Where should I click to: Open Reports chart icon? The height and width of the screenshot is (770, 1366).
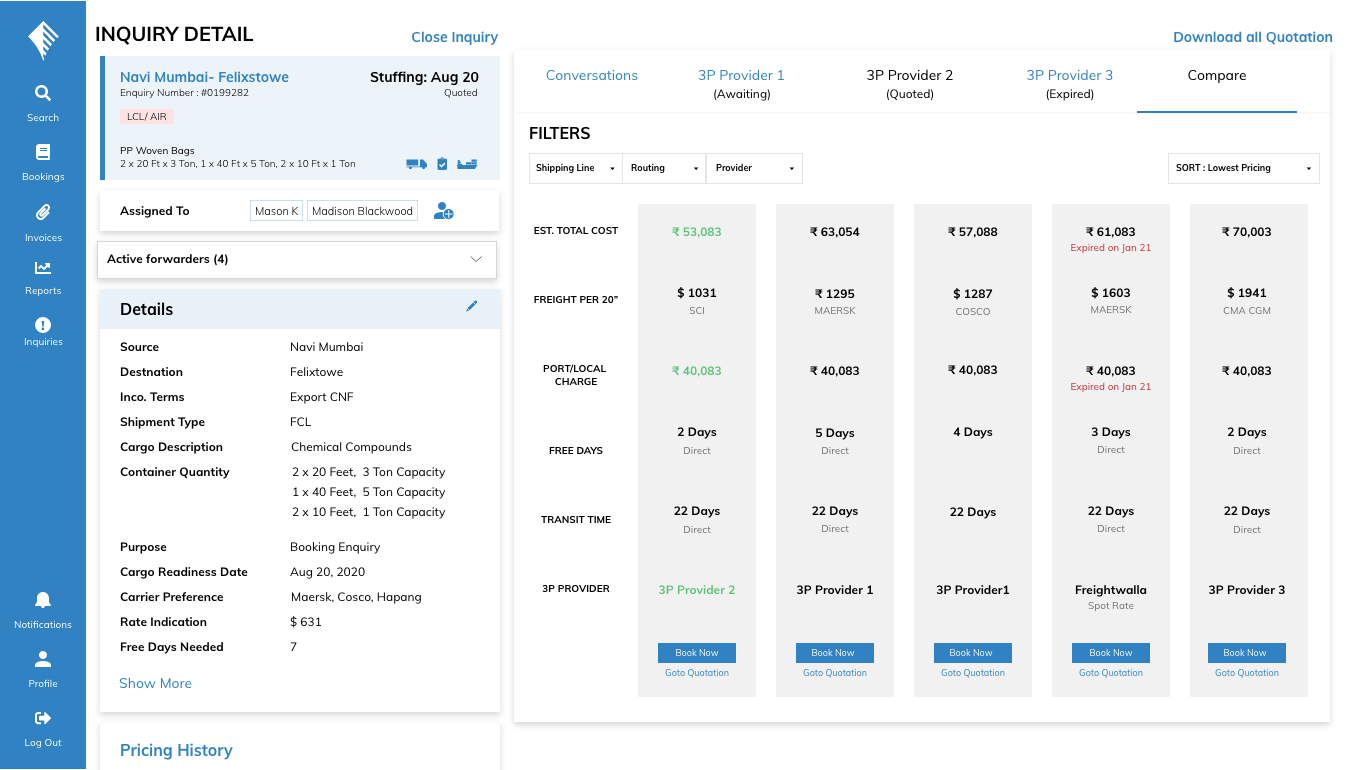point(43,268)
